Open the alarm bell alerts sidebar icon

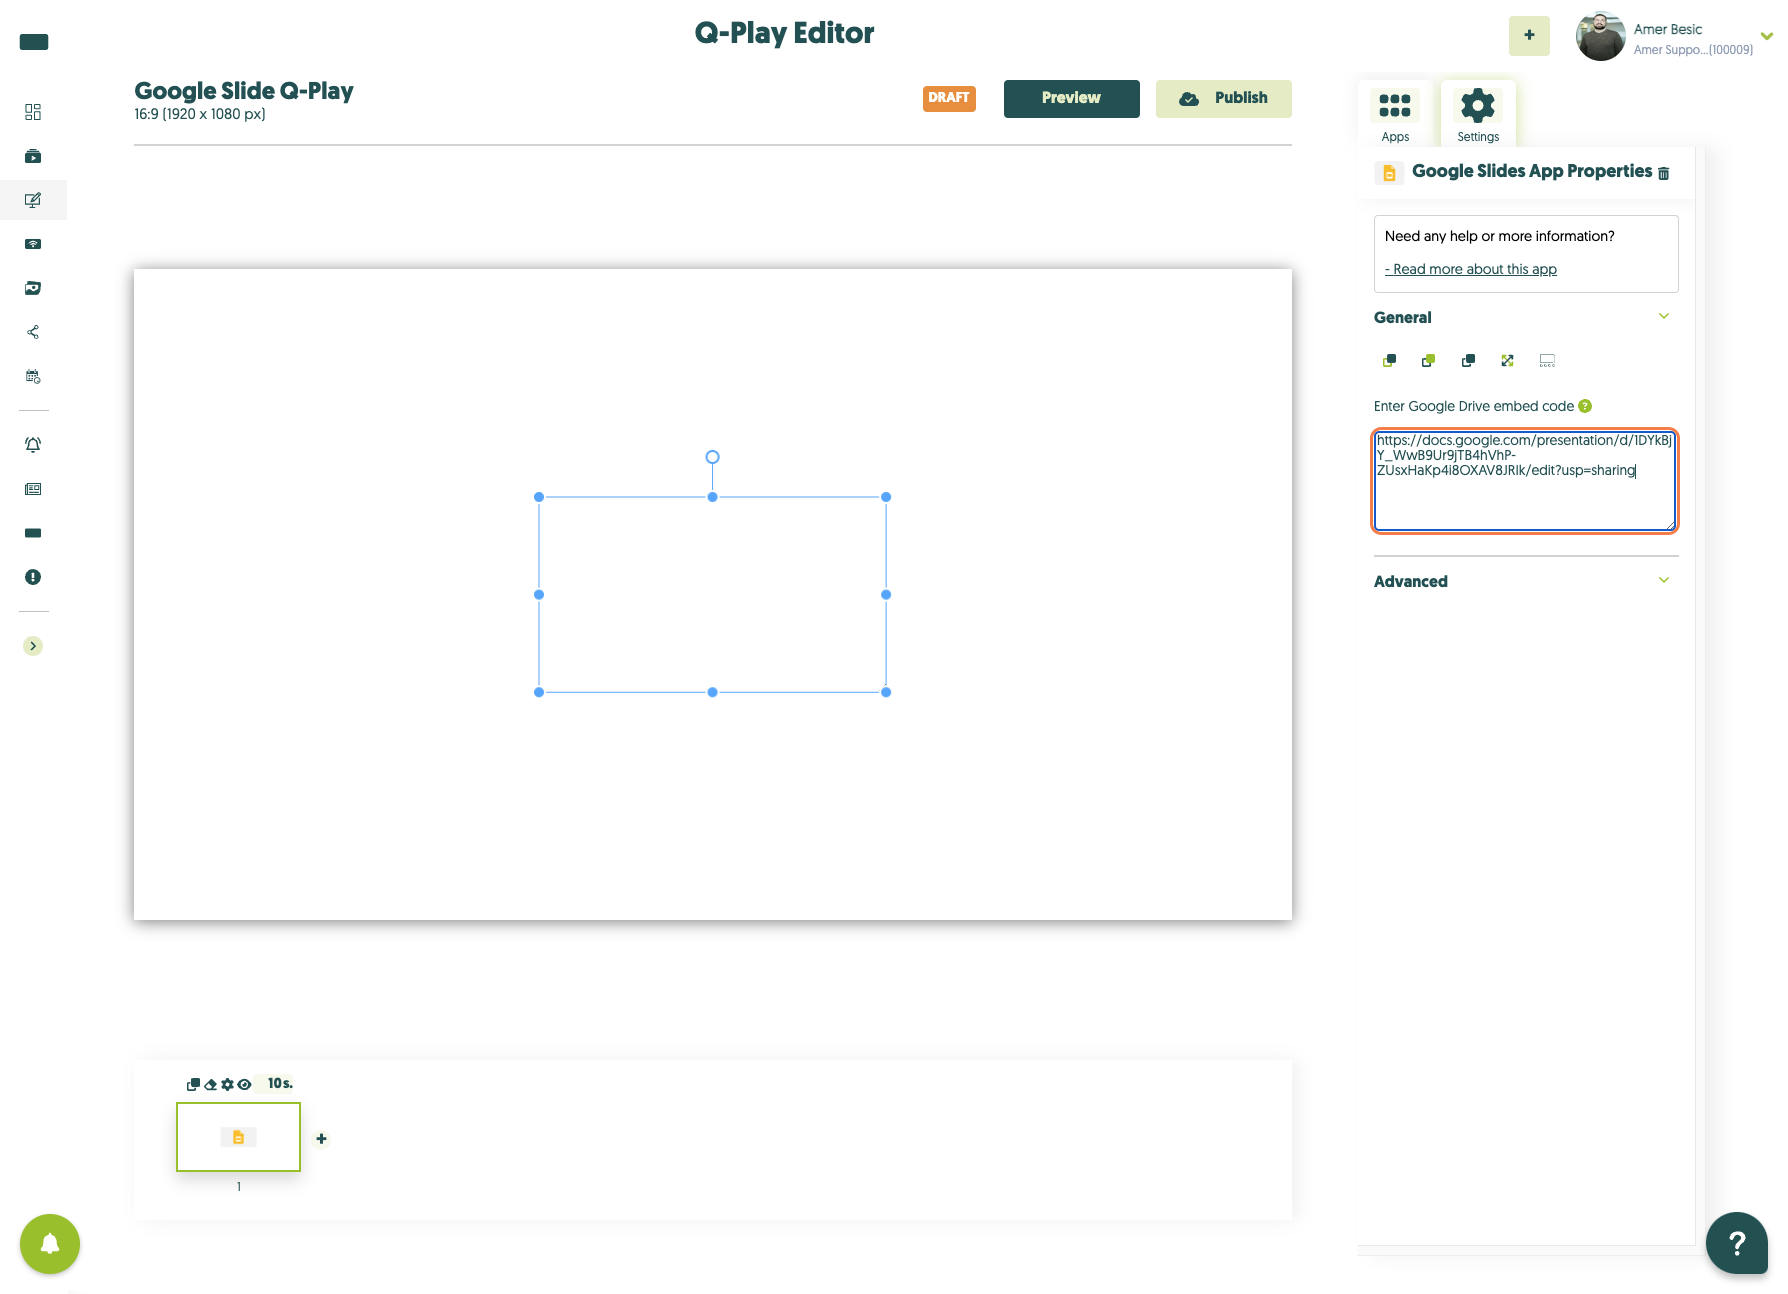click(33, 445)
